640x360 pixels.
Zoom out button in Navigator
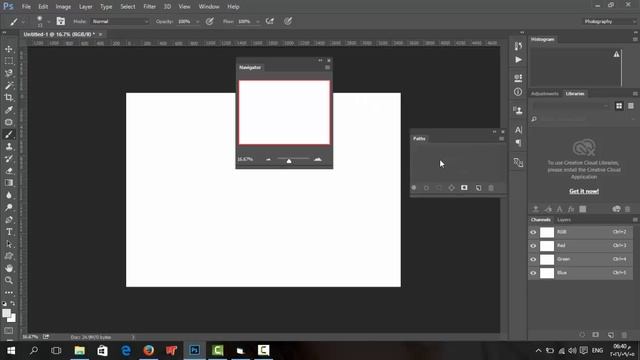(268, 160)
